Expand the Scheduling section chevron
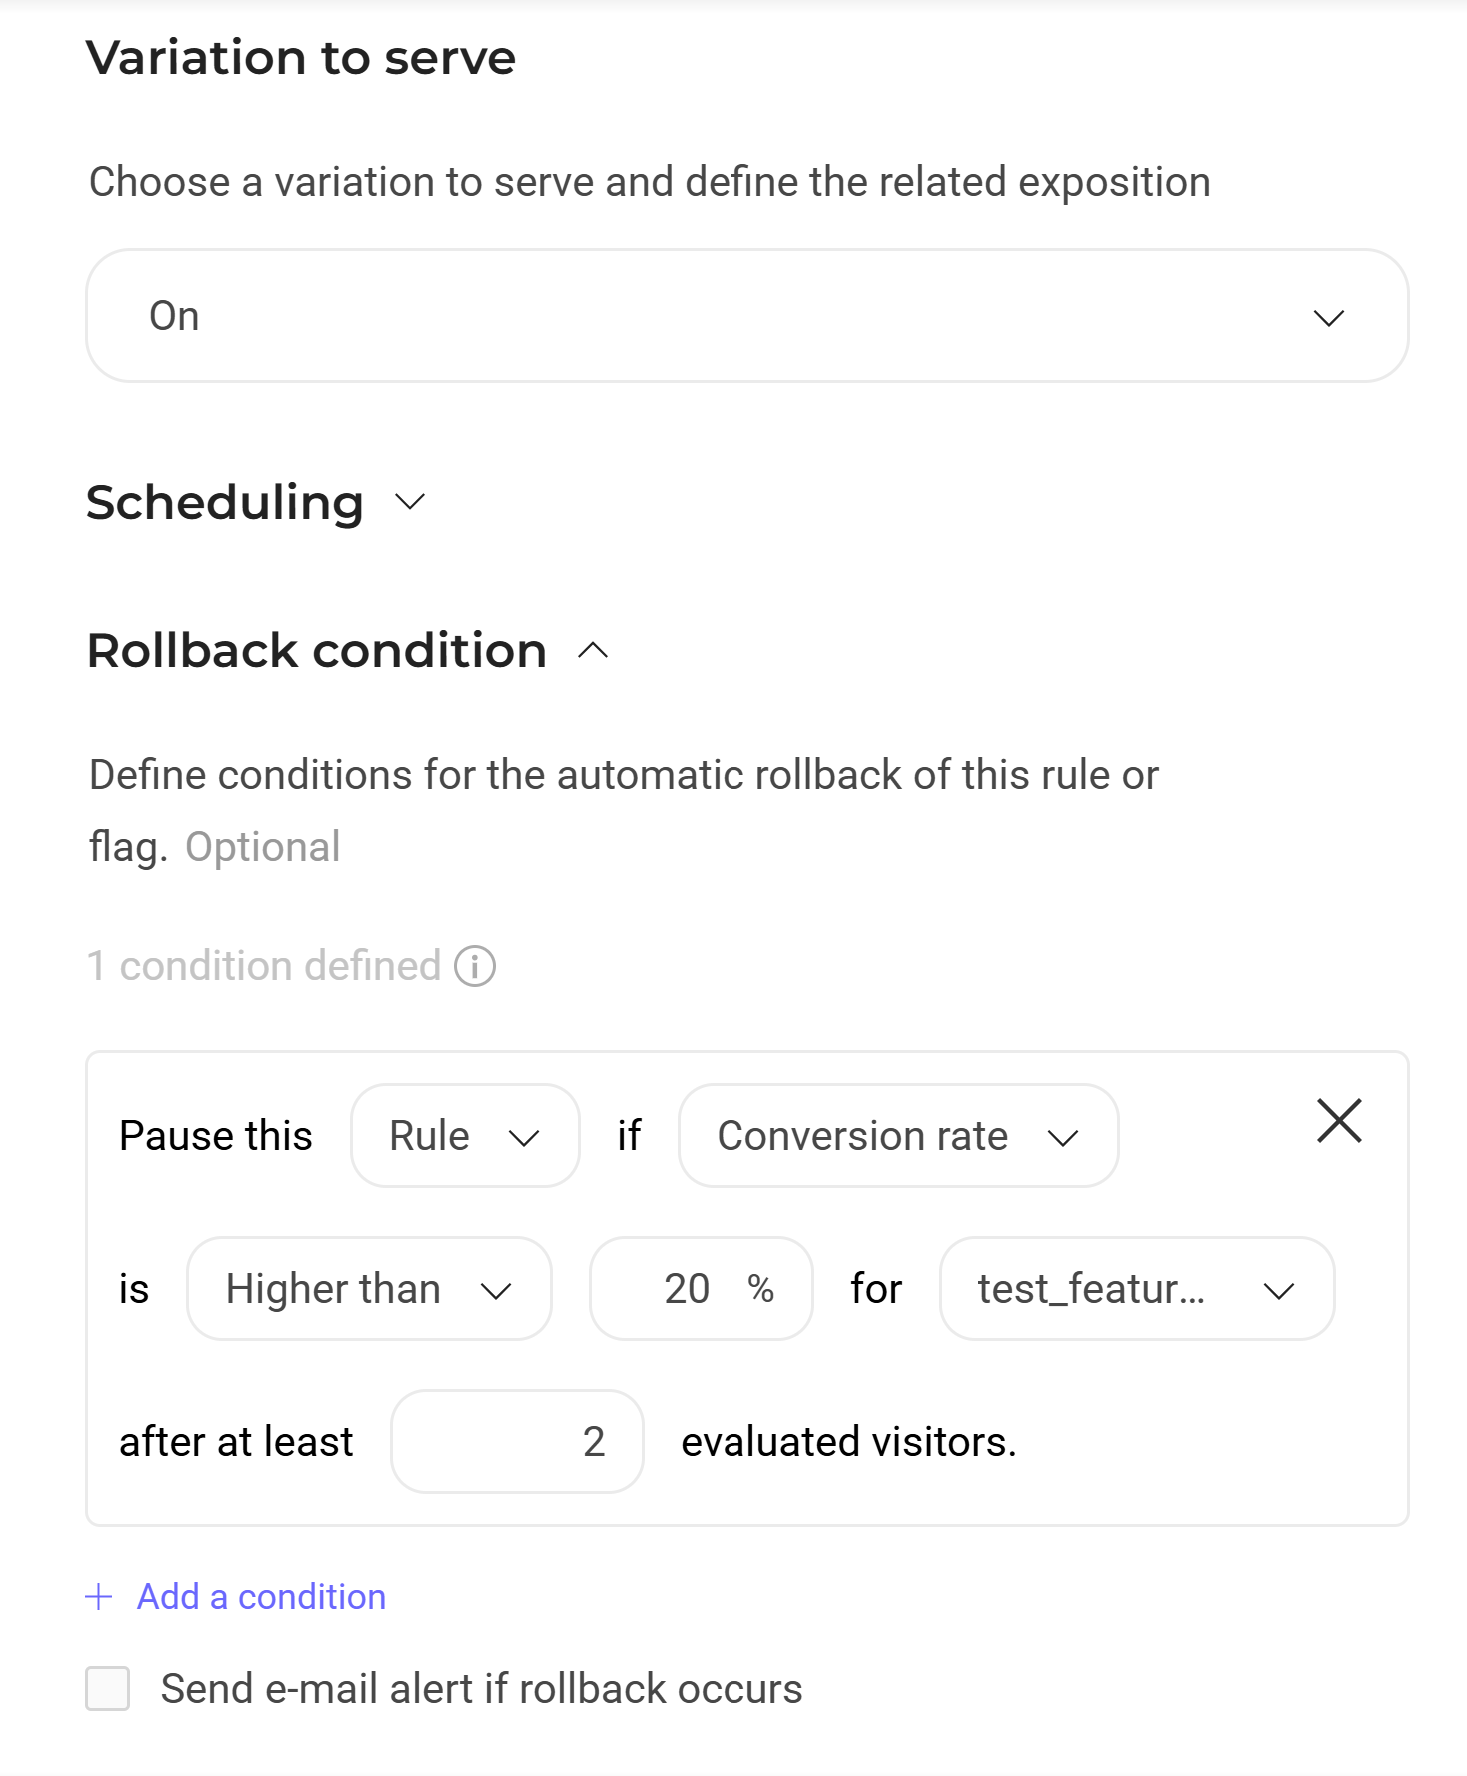 click(x=410, y=502)
